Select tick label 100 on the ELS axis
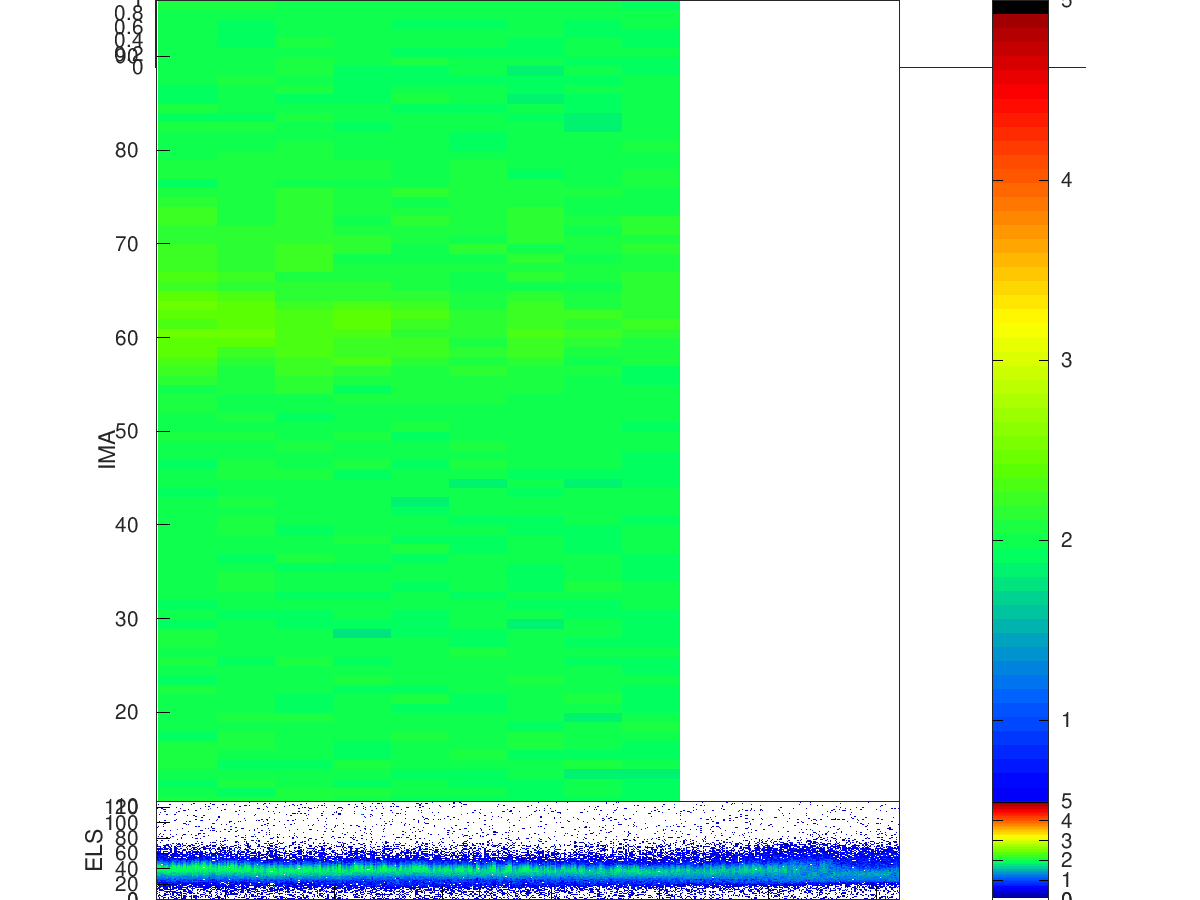This screenshot has width=1200, height=900. [x=122, y=822]
